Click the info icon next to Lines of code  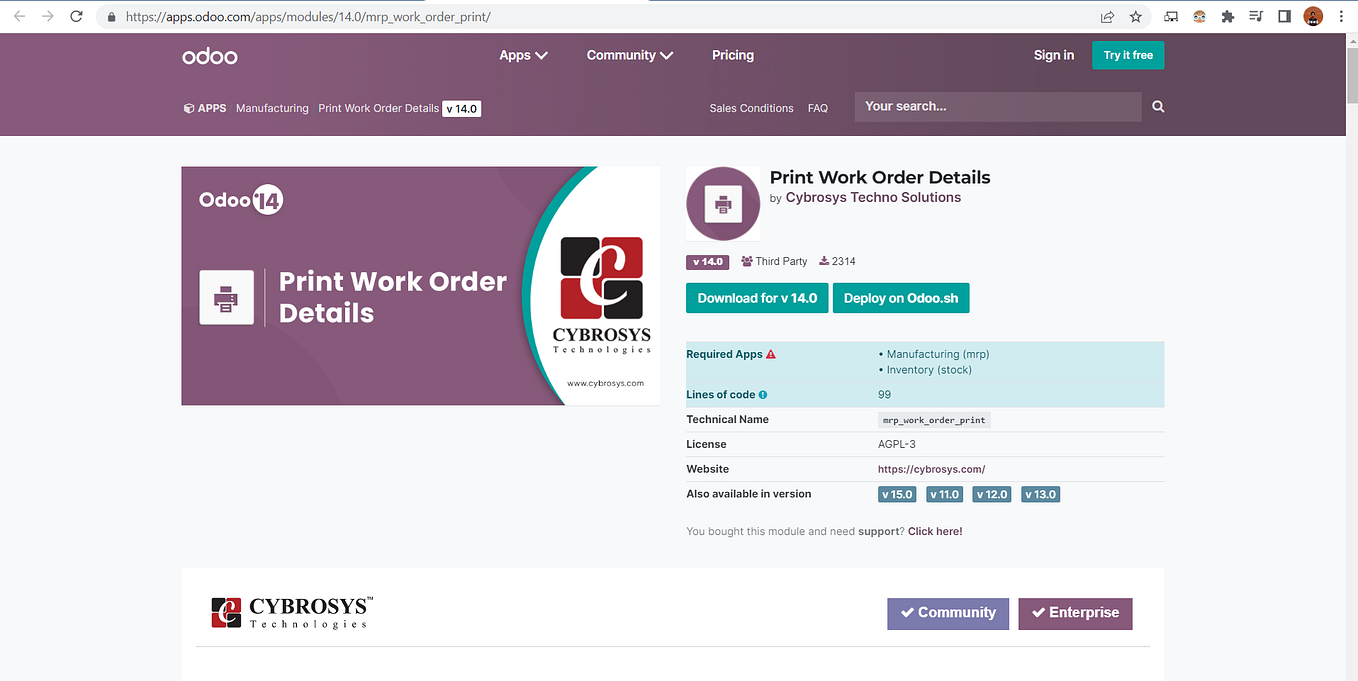pyautogui.click(x=761, y=394)
